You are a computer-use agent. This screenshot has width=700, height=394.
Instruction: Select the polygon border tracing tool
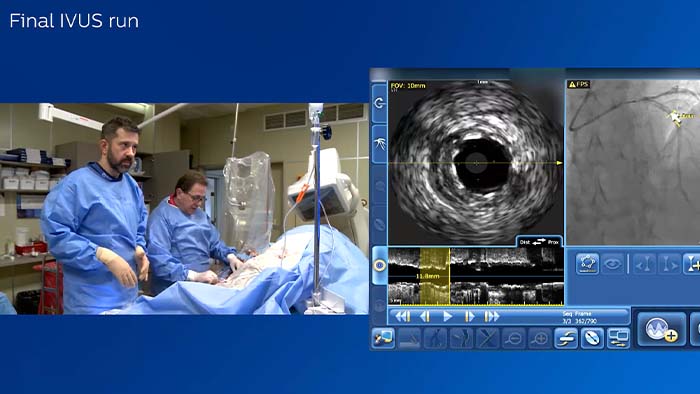587,264
